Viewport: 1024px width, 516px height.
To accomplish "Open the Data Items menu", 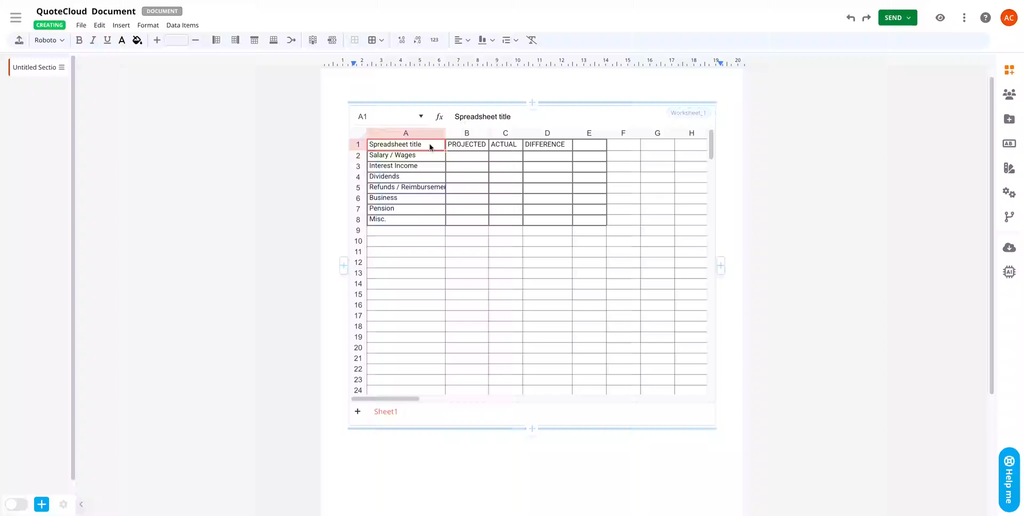I will click(182, 25).
